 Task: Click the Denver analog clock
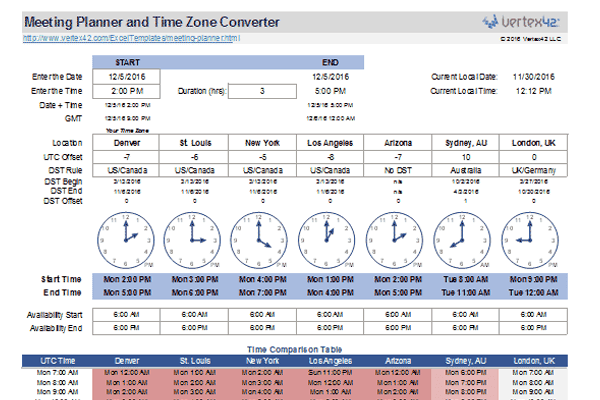122,237
